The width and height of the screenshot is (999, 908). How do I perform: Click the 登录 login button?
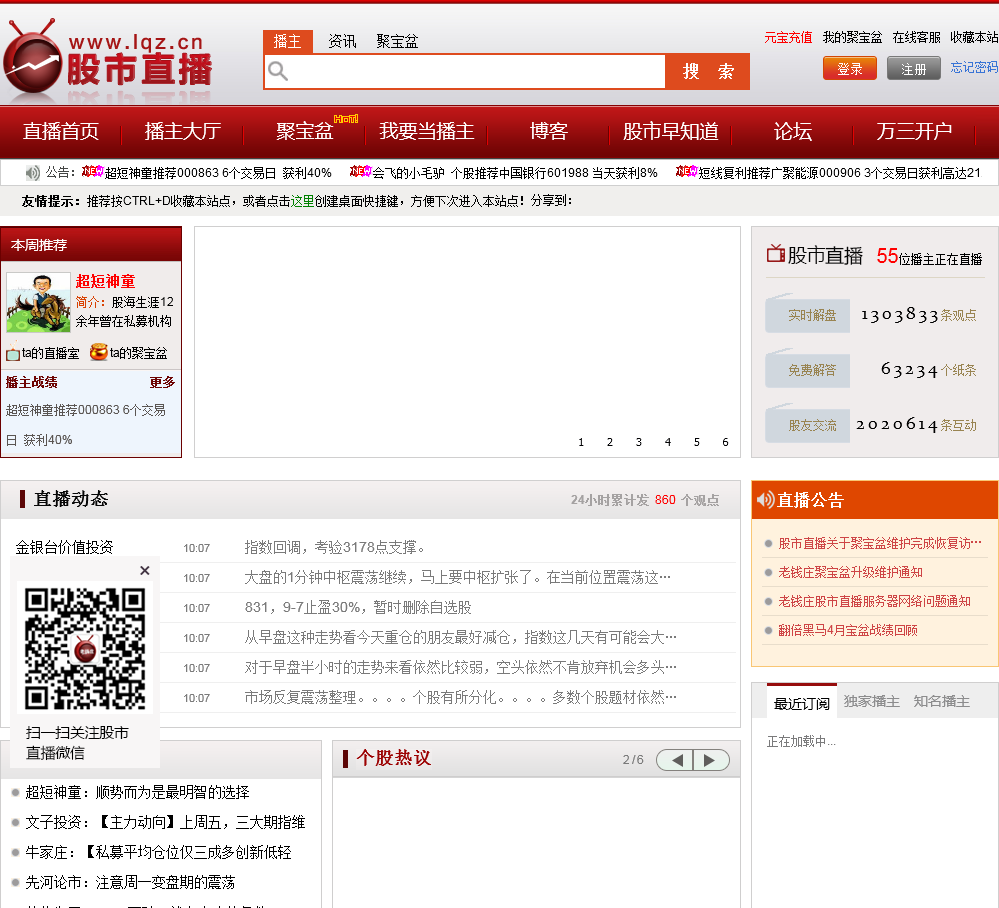[x=849, y=69]
